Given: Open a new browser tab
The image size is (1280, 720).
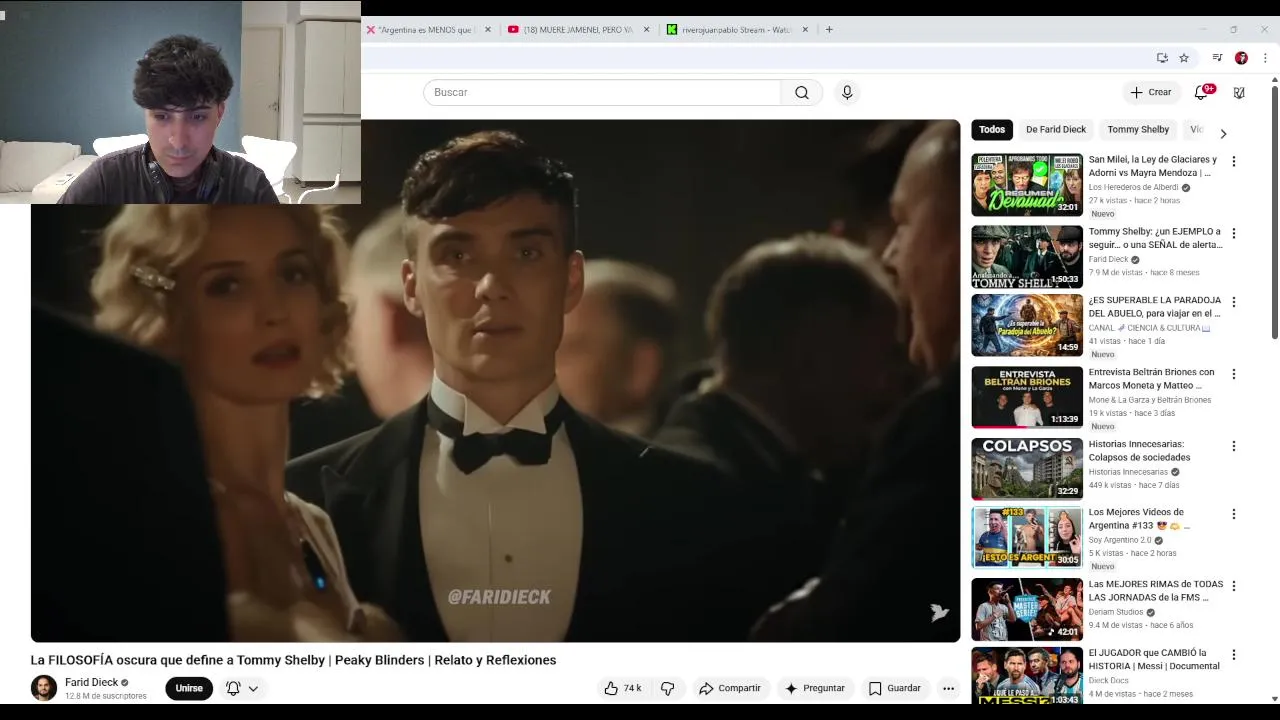Looking at the screenshot, I should click(829, 30).
